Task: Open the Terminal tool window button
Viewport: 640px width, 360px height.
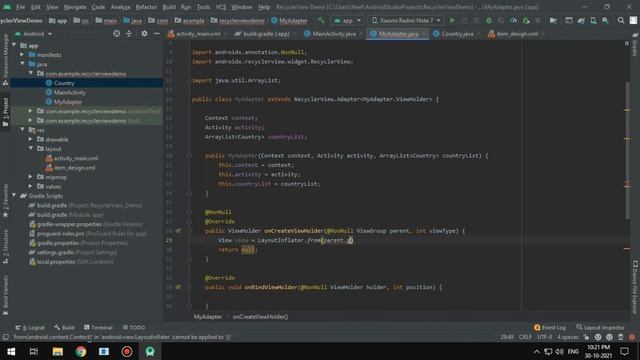Action: [98, 327]
